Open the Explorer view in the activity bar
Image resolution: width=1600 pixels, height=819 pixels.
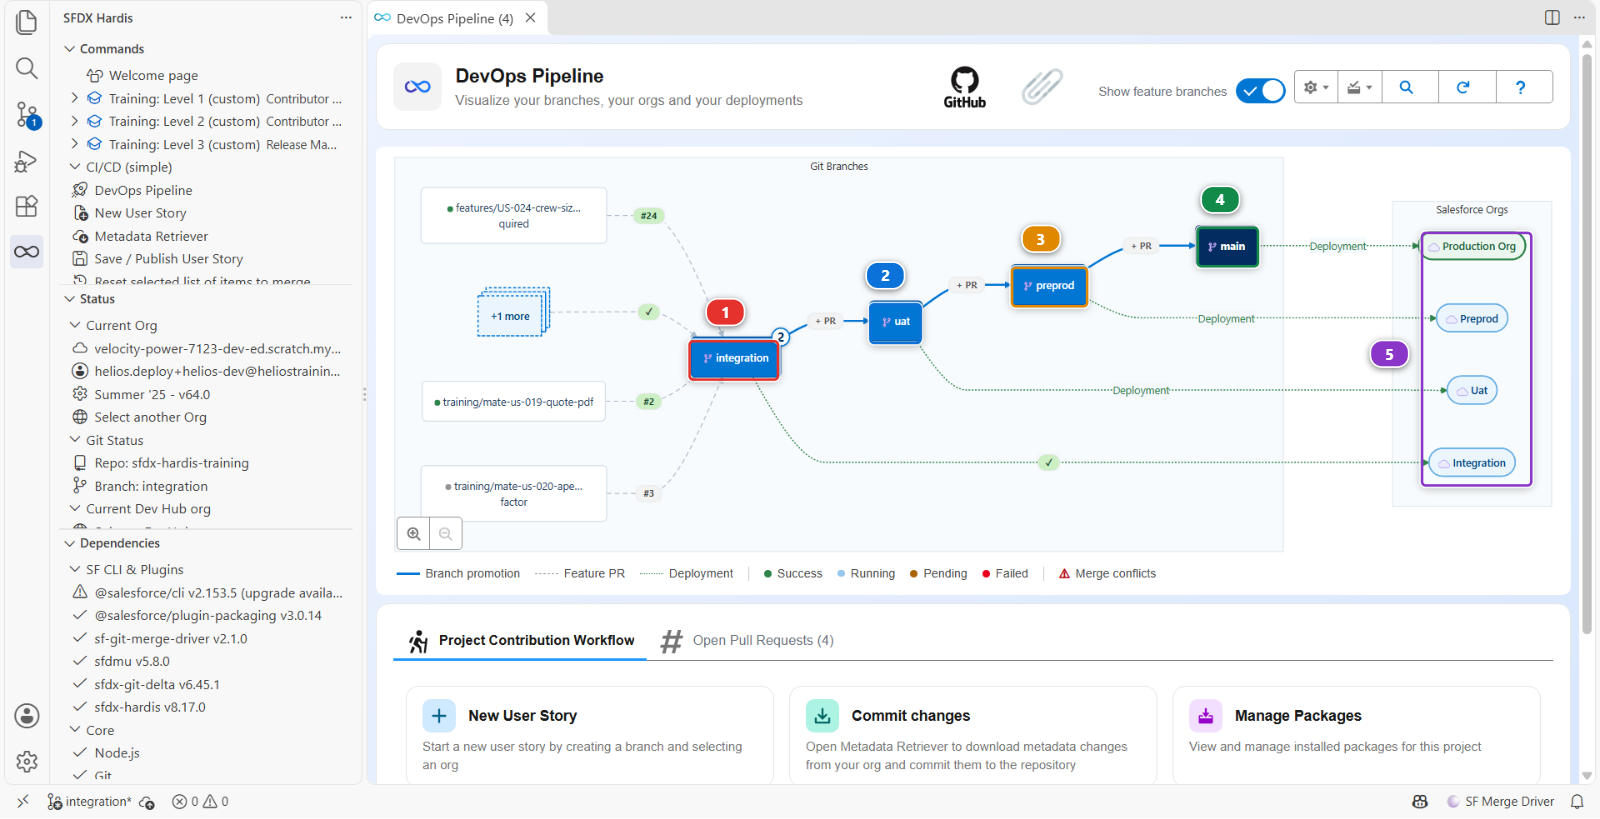click(27, 22)
